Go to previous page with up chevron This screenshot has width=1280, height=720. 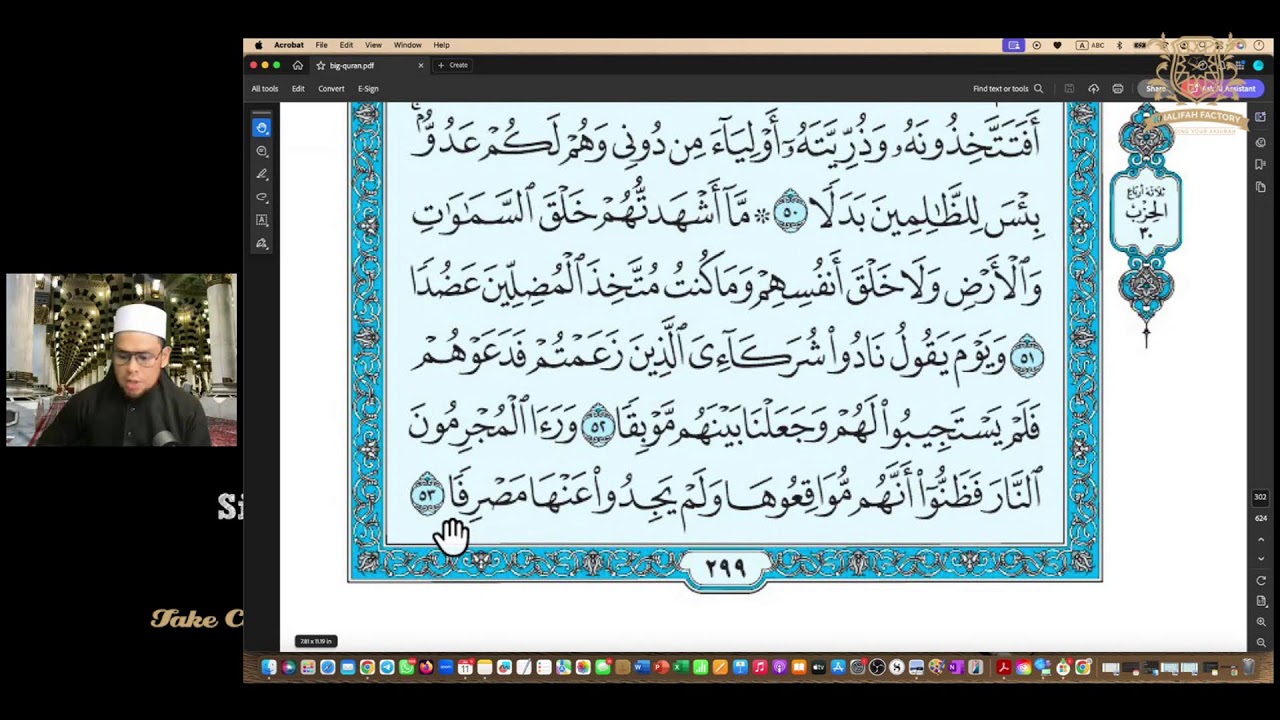(1261, 540)
